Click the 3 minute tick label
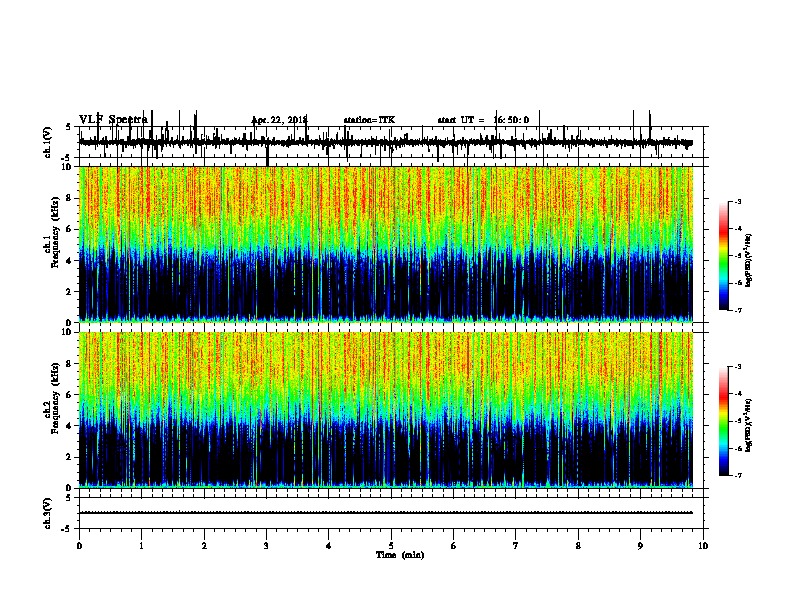 266,546
